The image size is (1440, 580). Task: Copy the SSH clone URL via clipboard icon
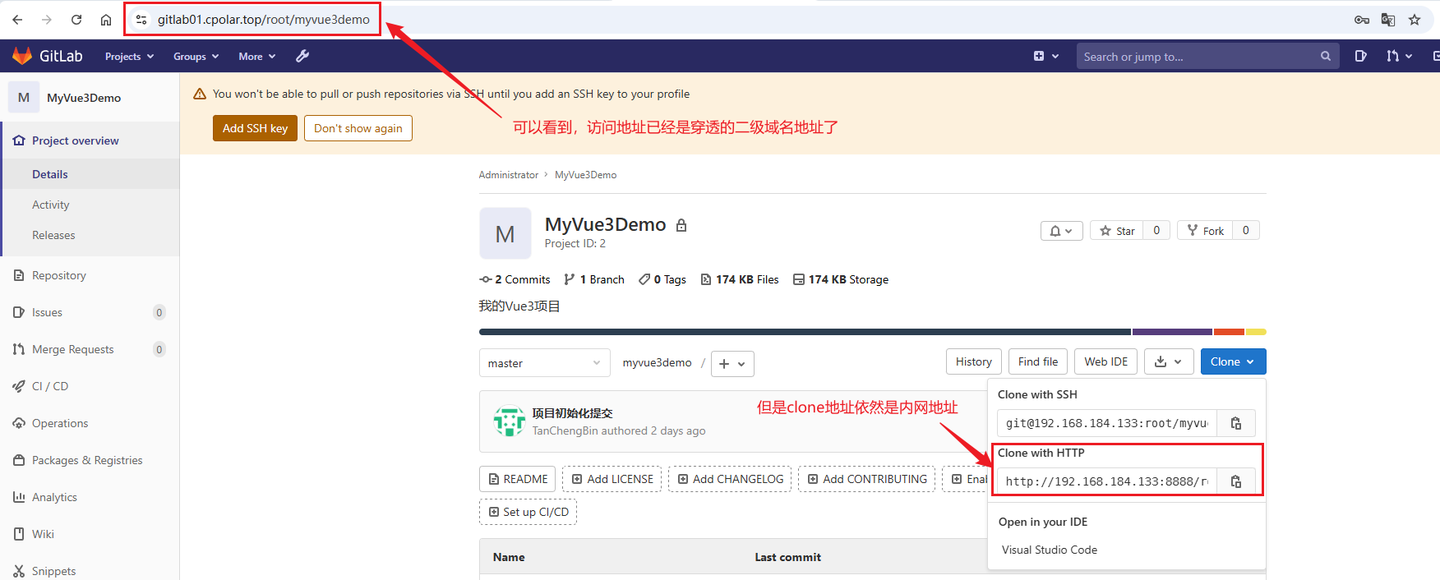point(1236,422)
